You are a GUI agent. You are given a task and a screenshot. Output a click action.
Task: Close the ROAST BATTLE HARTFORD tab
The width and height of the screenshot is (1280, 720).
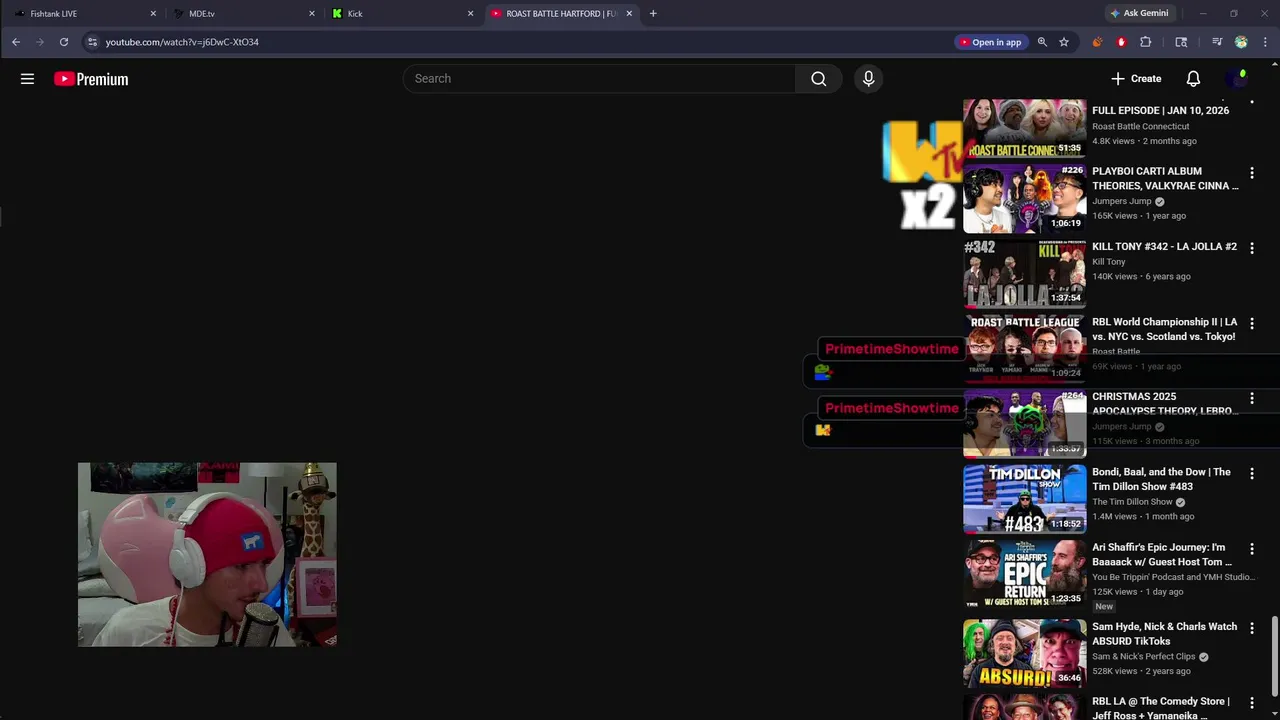click(629, 14)
